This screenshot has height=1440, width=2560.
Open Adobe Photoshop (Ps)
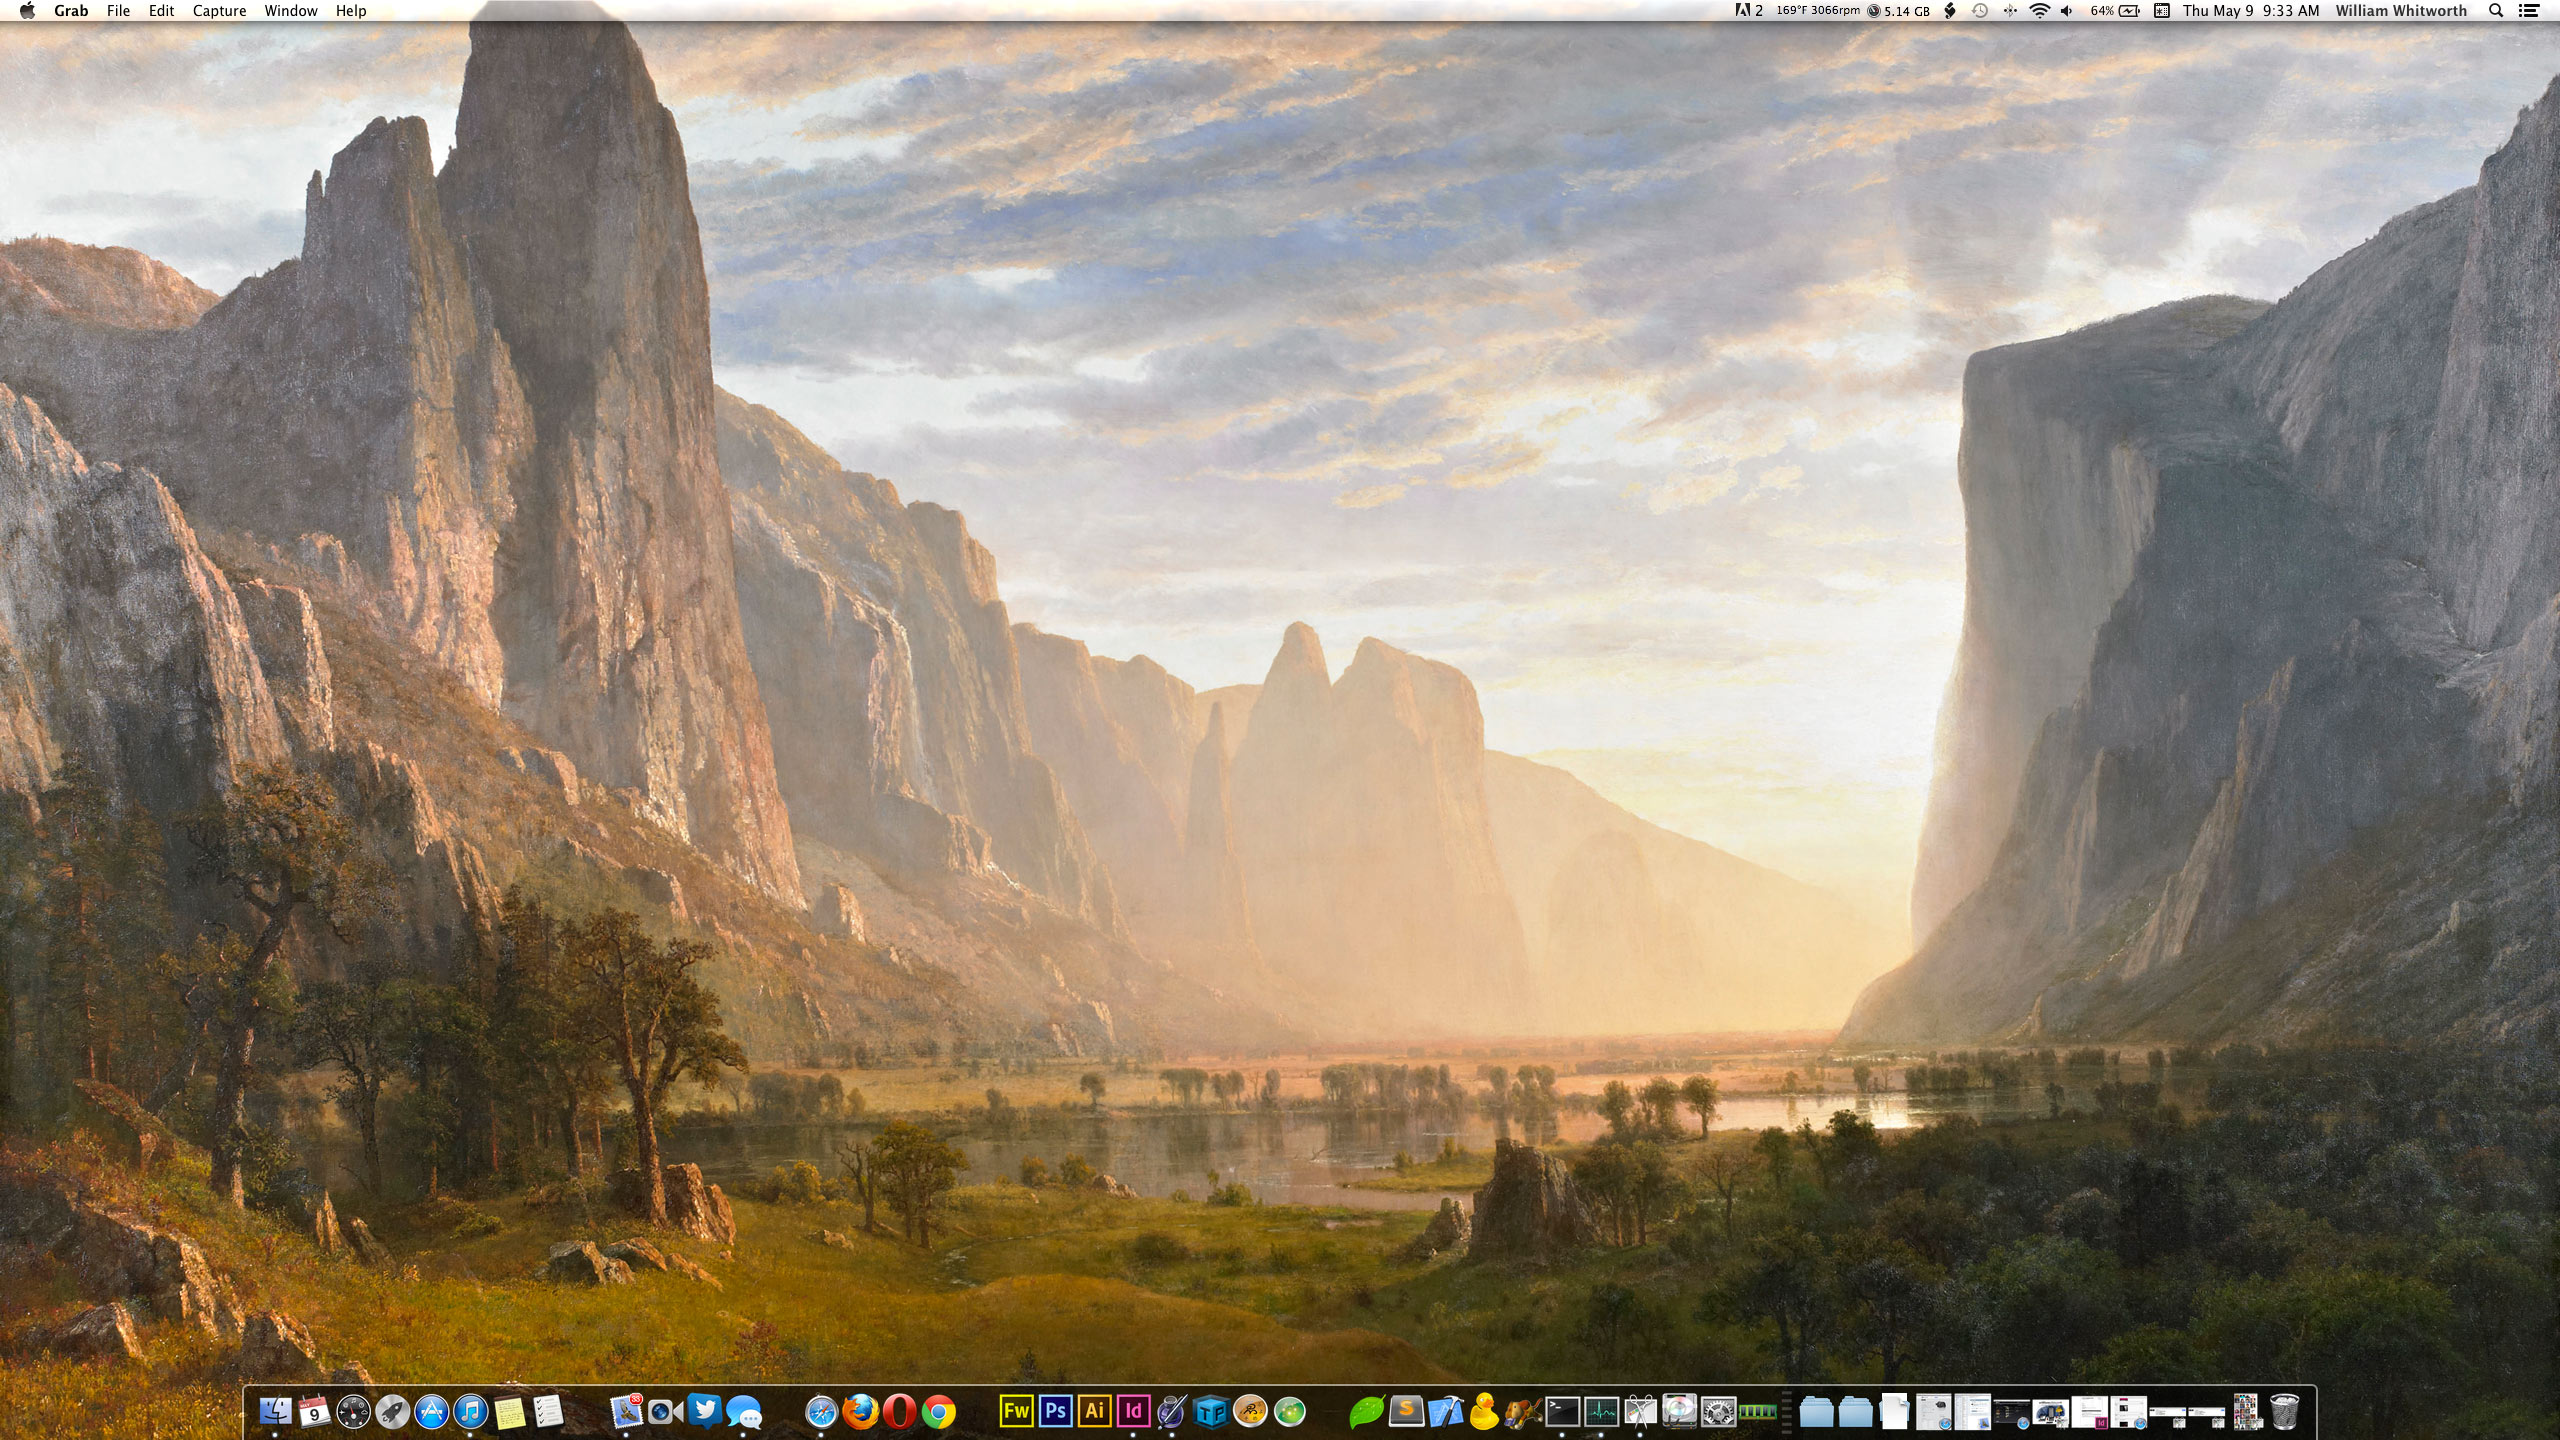click(1055, 1411)
